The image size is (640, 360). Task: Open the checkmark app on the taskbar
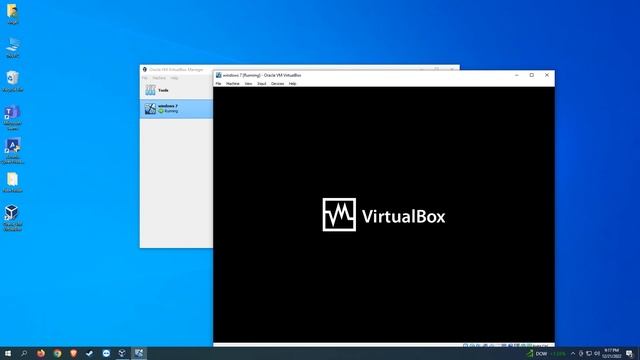click(90, 353)
